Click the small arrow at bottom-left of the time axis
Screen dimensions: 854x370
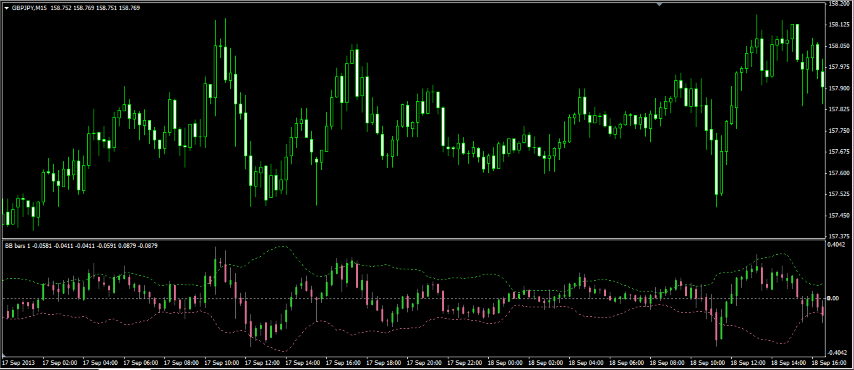(x=4, y=355)
